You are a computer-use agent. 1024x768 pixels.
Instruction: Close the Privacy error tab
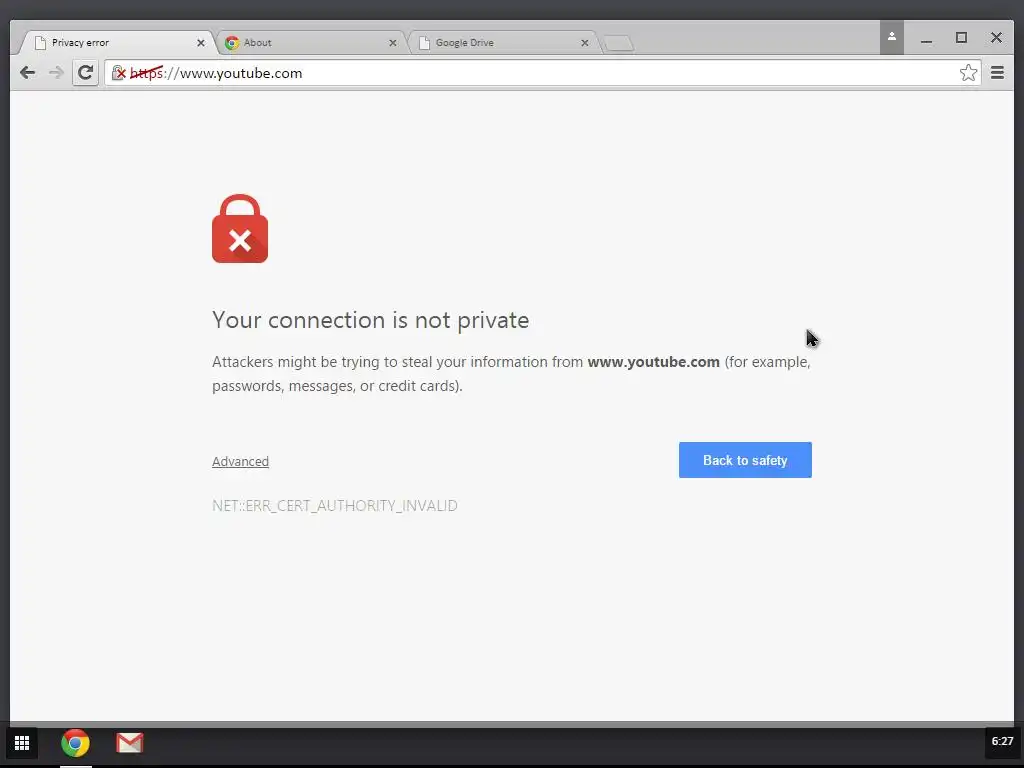(200, 42)
